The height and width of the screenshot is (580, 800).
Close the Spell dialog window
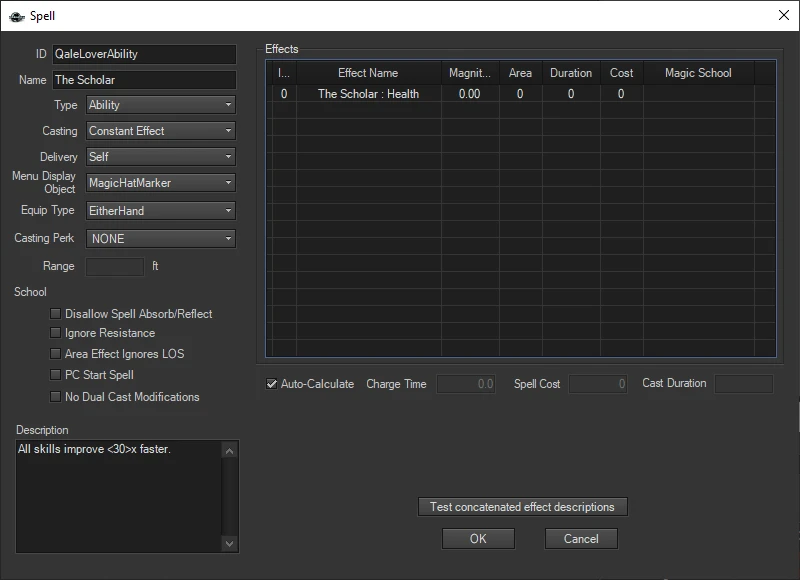784,15
